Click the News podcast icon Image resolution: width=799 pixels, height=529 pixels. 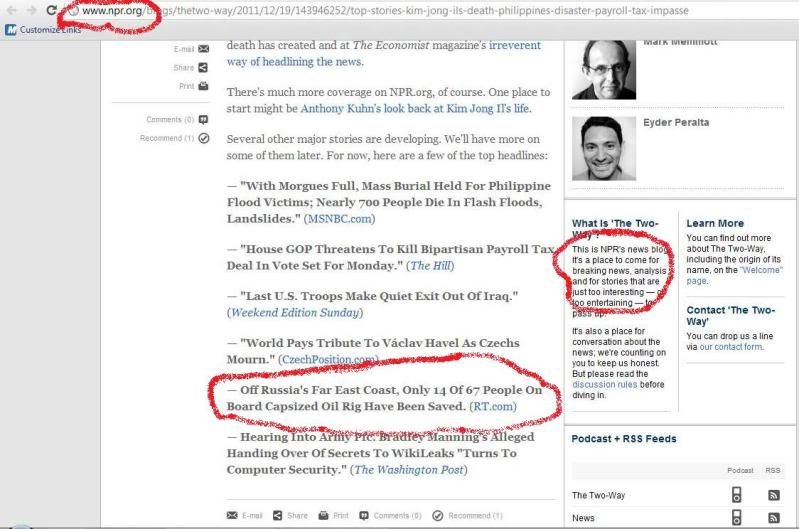[736, 517]
